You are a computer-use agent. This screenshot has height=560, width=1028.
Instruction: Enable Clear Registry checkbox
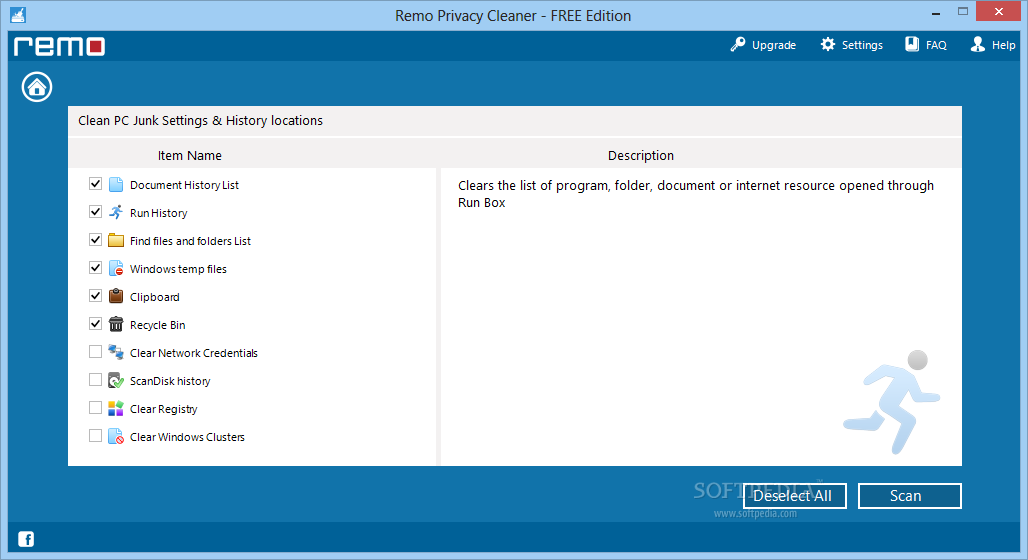pos(95,408)
